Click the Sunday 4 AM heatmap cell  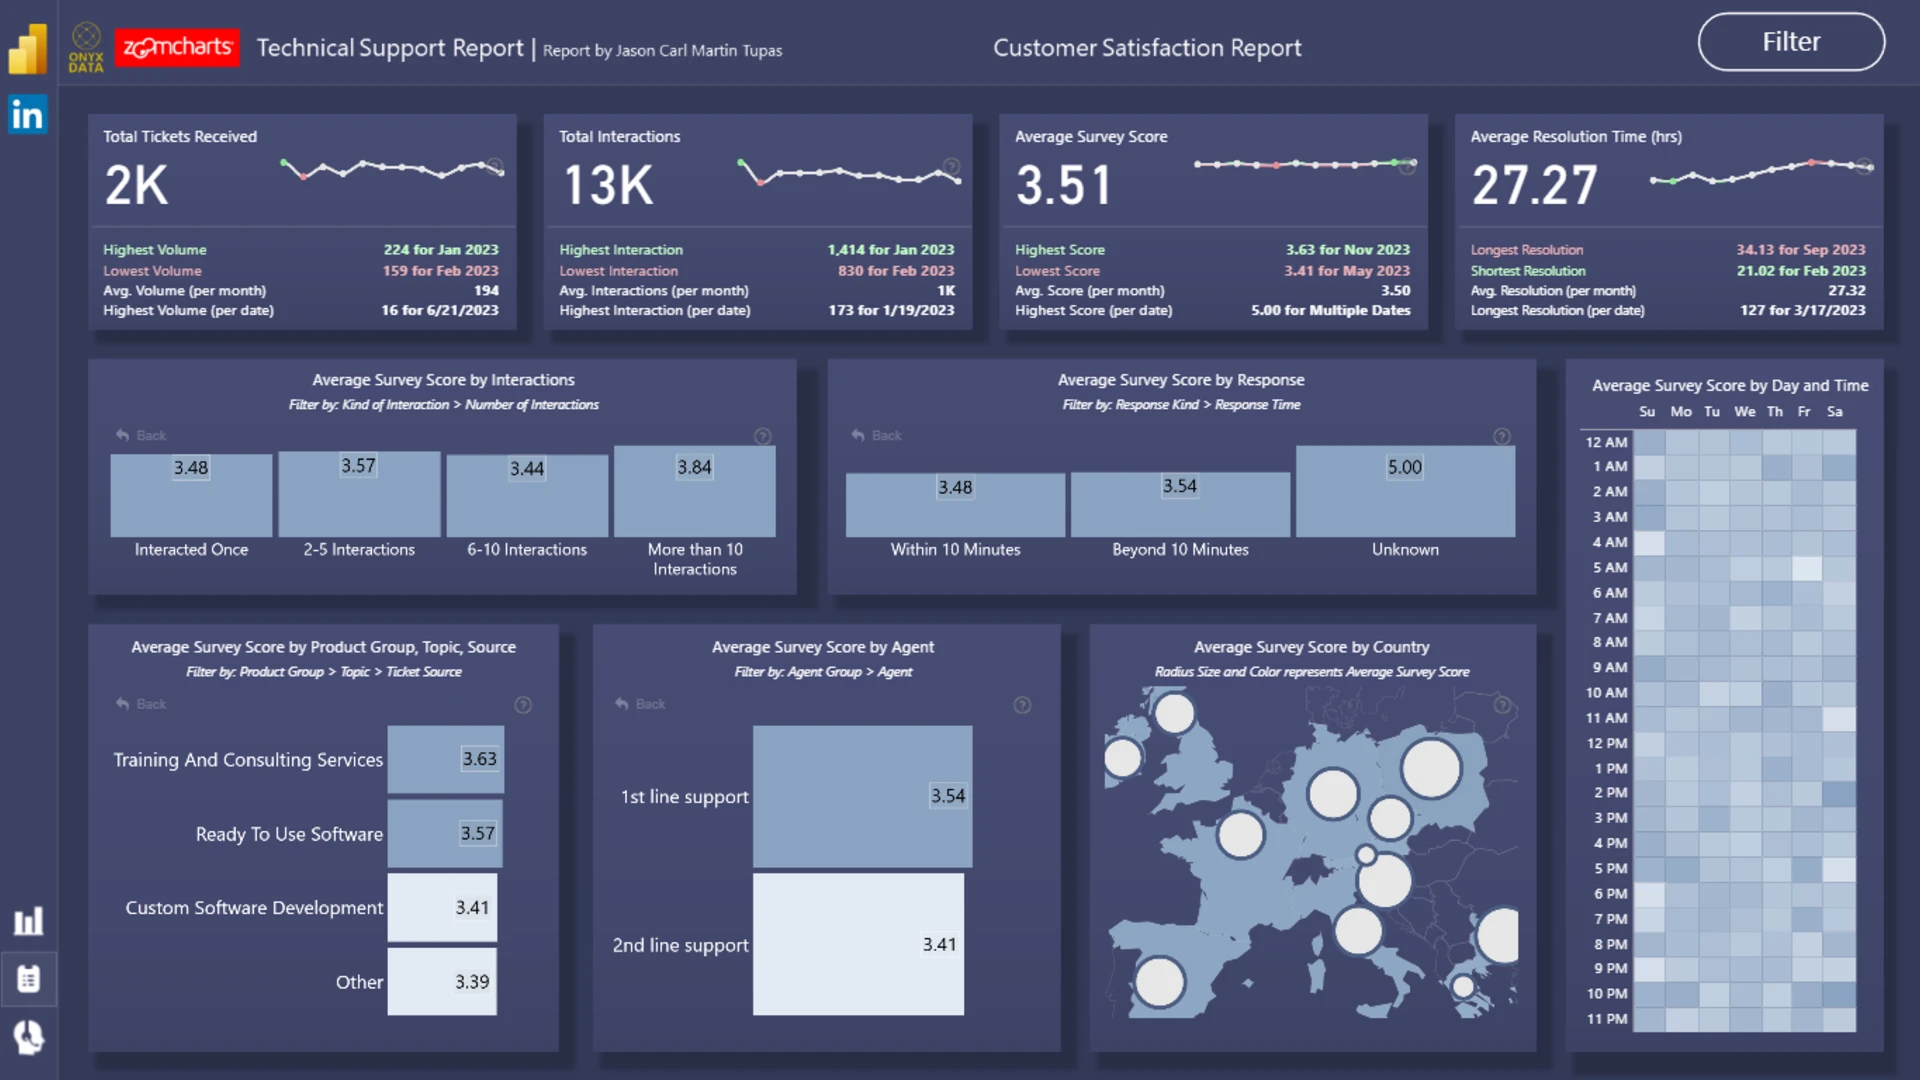1649,543
